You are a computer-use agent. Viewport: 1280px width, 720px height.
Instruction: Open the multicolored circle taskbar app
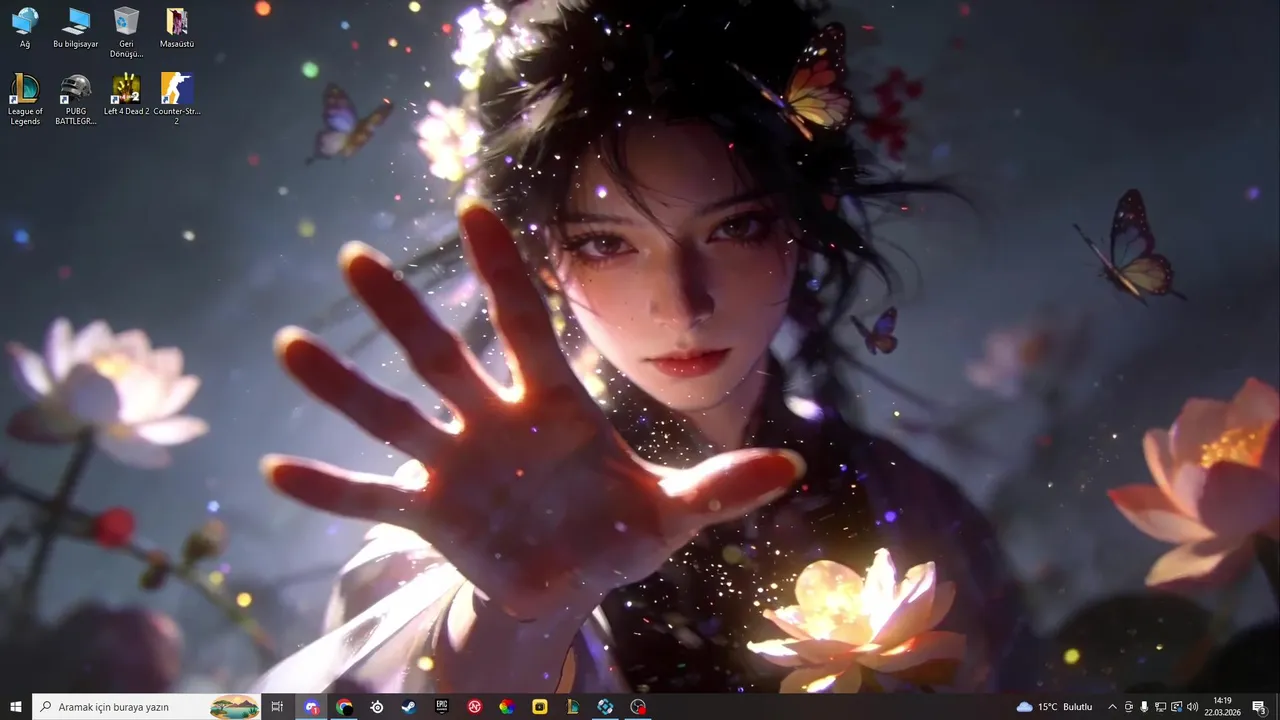pyautogui.click(x=507, y=707)
